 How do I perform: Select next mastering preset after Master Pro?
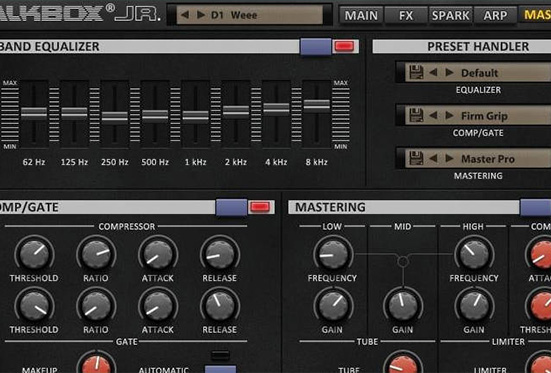(x=449, y=159)
